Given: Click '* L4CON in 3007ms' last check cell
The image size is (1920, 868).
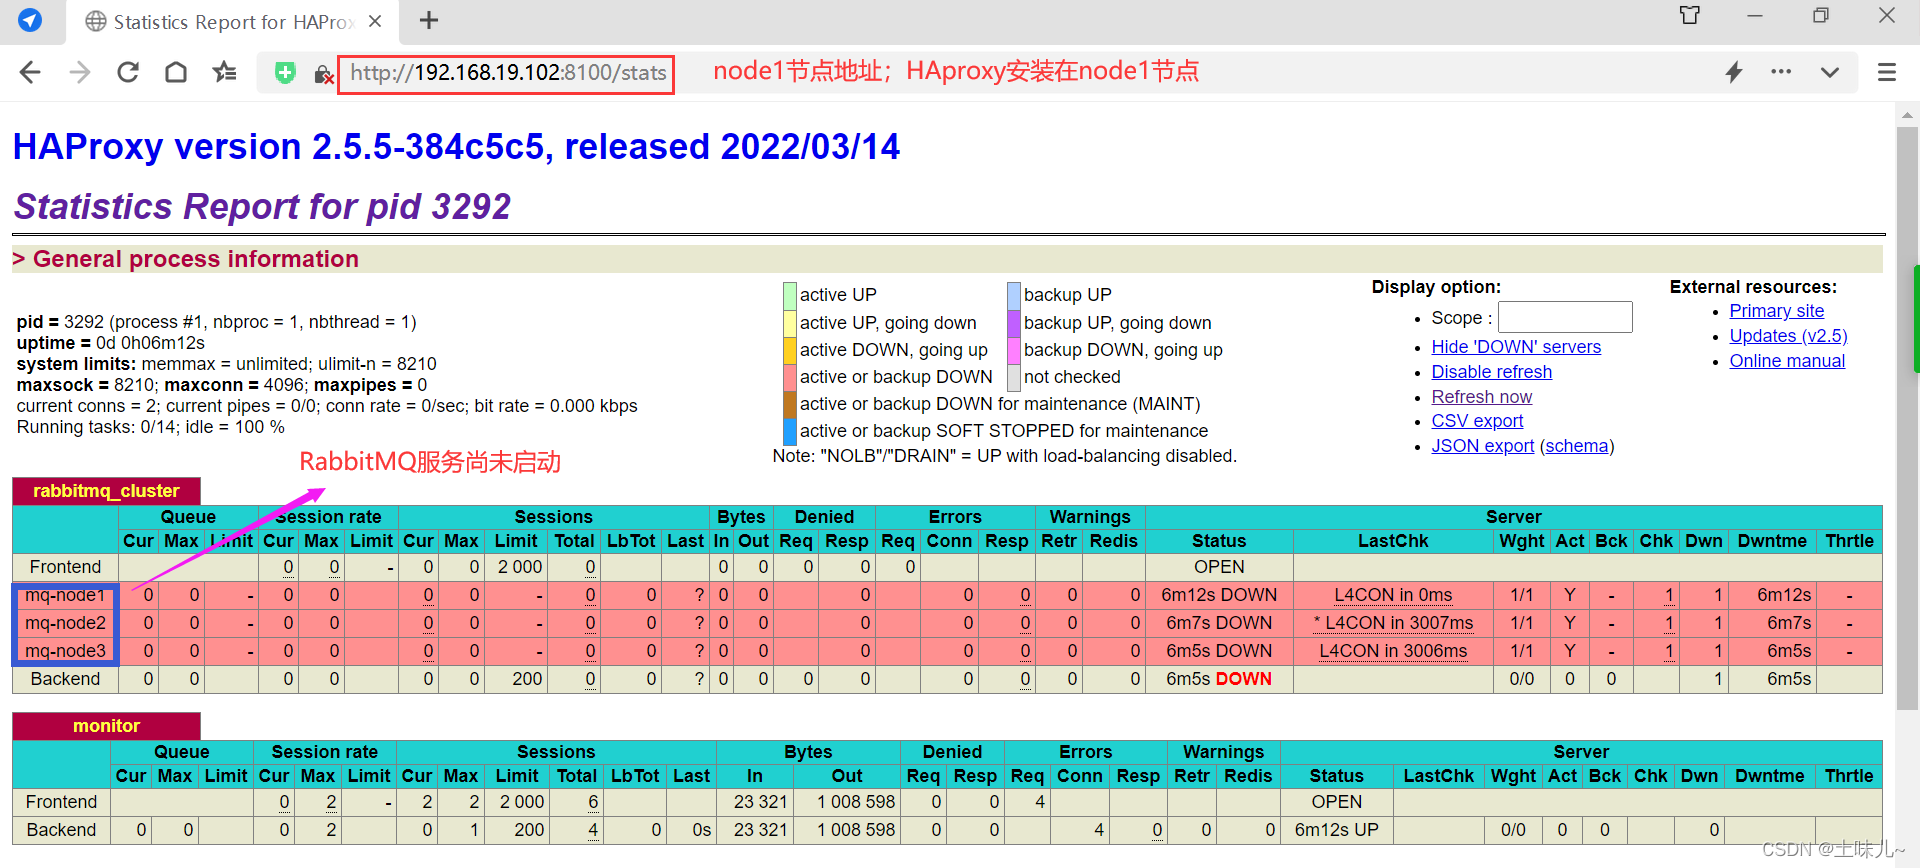Looking at the screenshot, I should [1393, 623].
